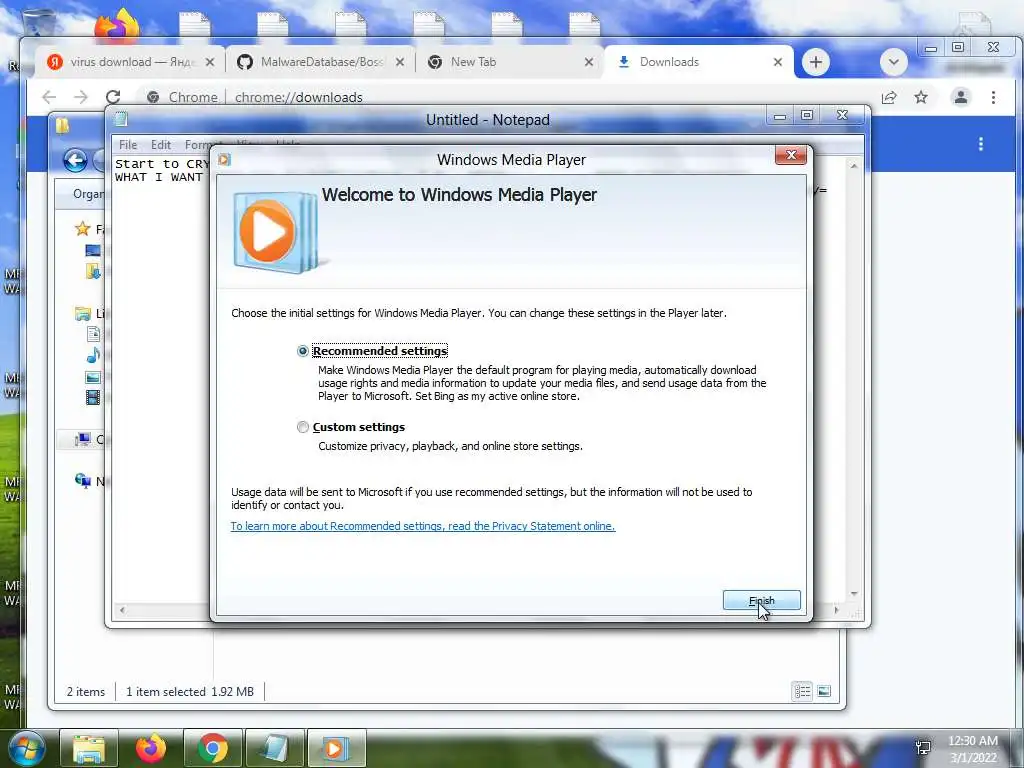Open the Chrome profile avatar icon
1024x768 pixels.
[961, 97]
